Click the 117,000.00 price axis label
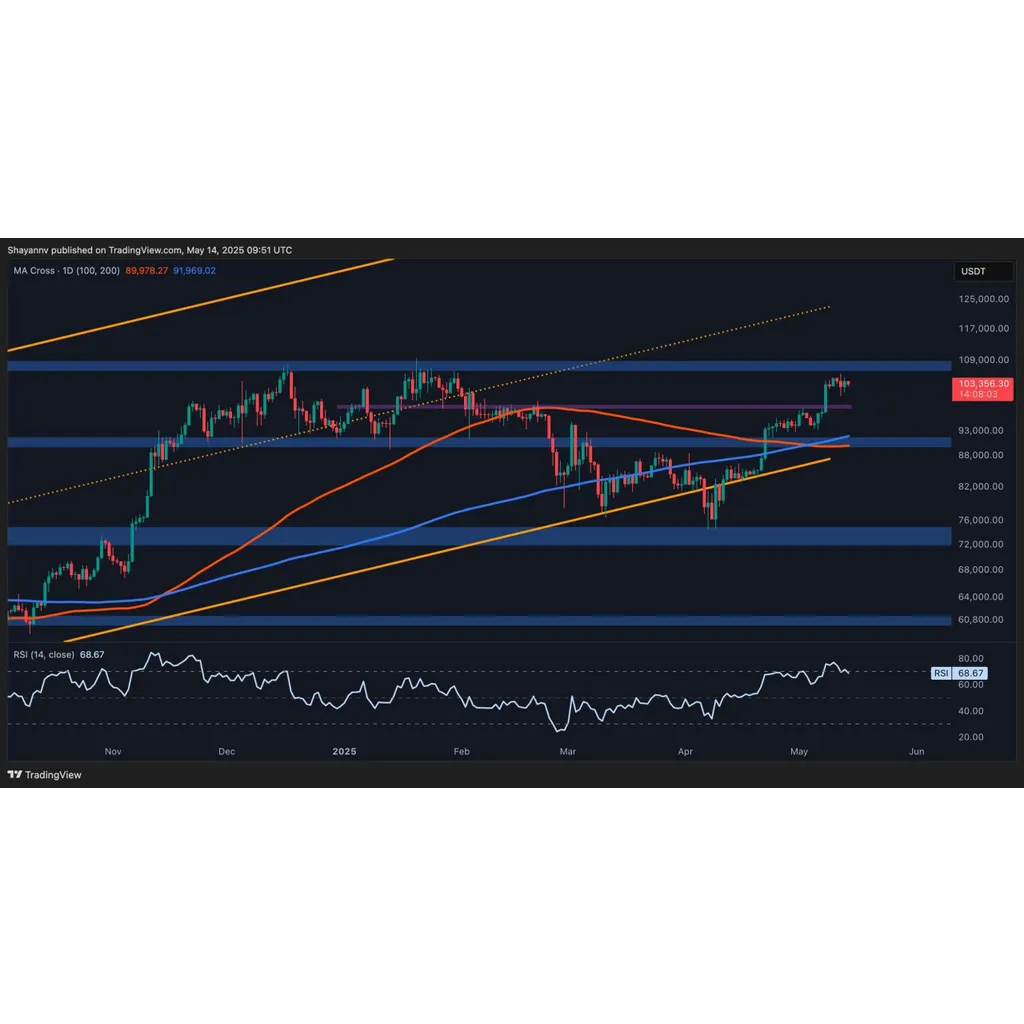Viewport: 1024px width, 1024px height. coord(984,328)
